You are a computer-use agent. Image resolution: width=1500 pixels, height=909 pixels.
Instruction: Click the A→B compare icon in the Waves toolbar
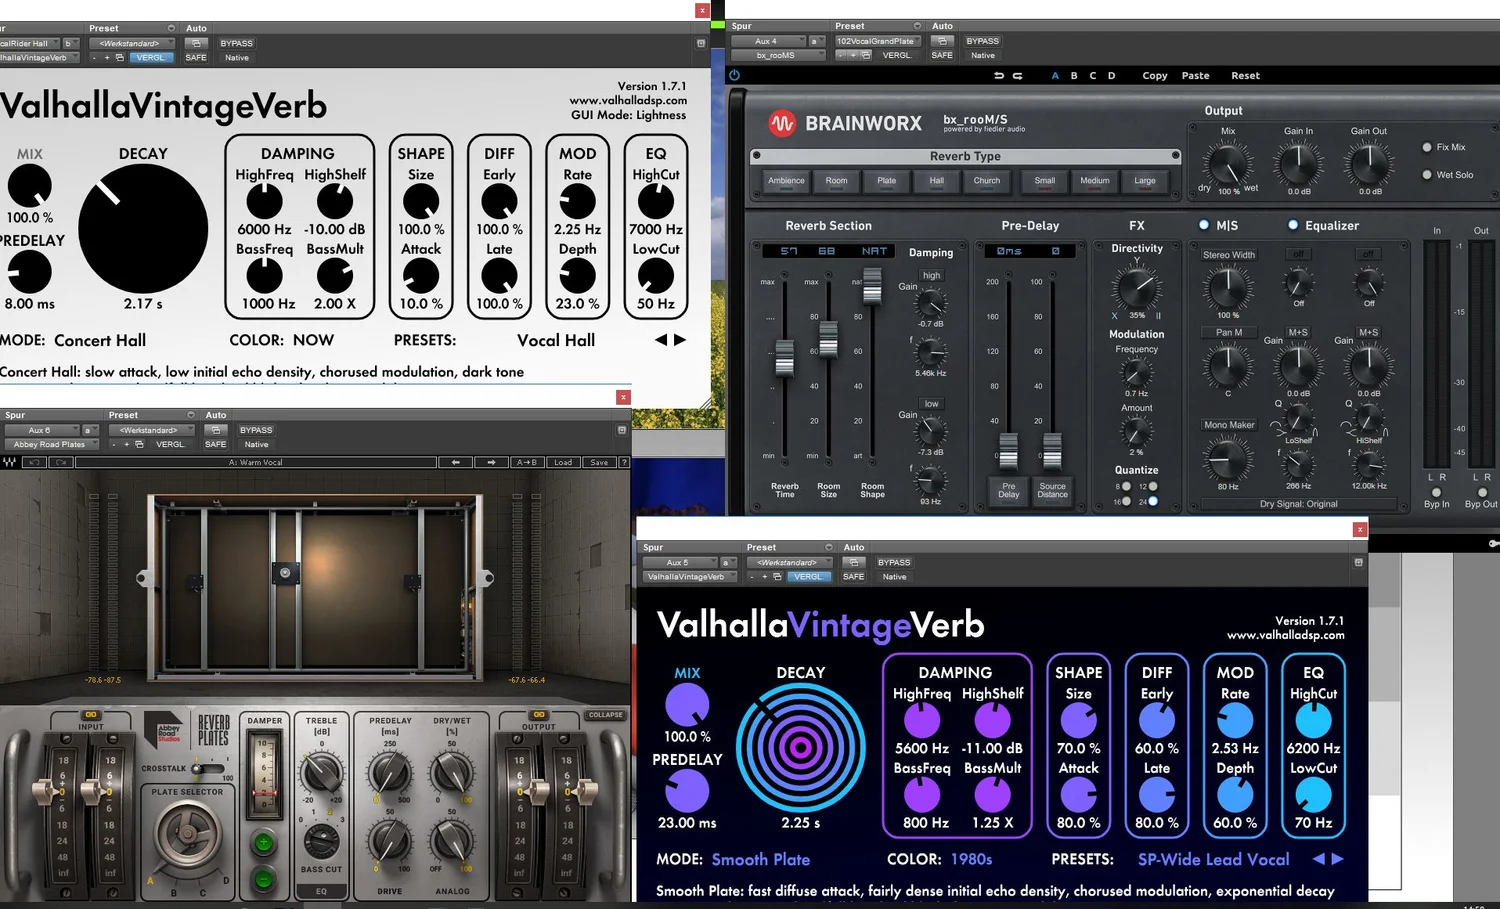pos(527,462)
